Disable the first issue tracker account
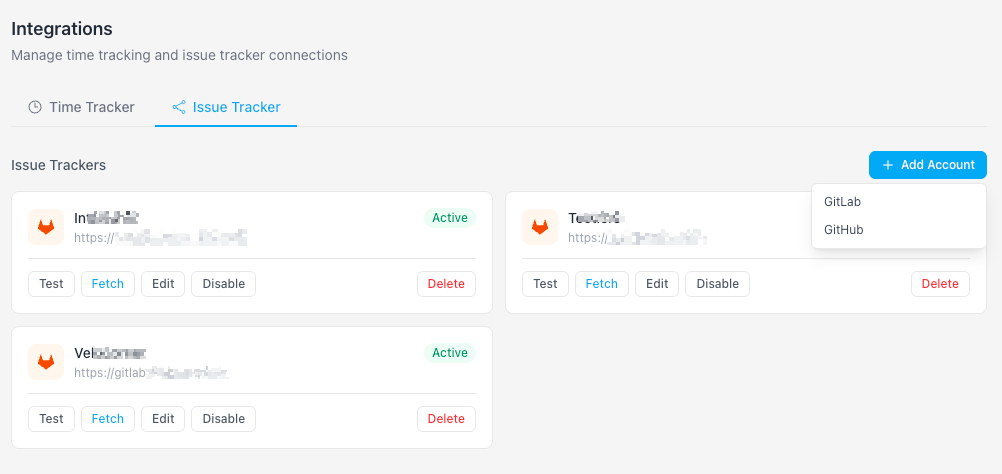The height and width of the screenshot is (474, 1002). 224,284
